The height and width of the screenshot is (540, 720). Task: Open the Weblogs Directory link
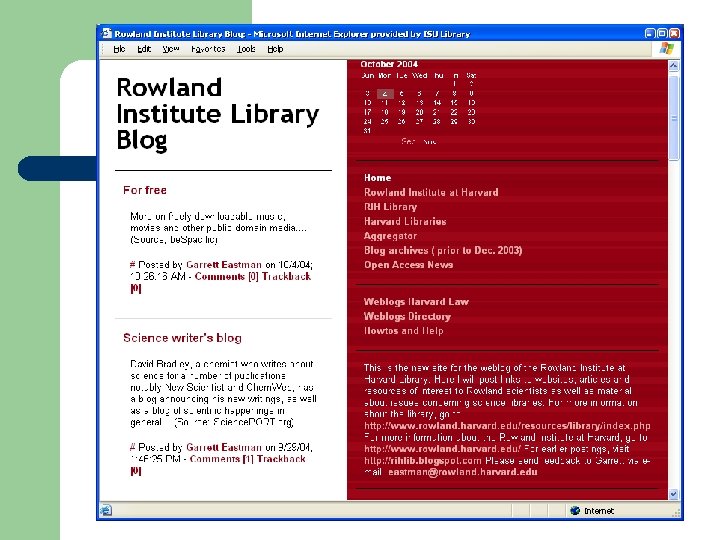point(407,316)
